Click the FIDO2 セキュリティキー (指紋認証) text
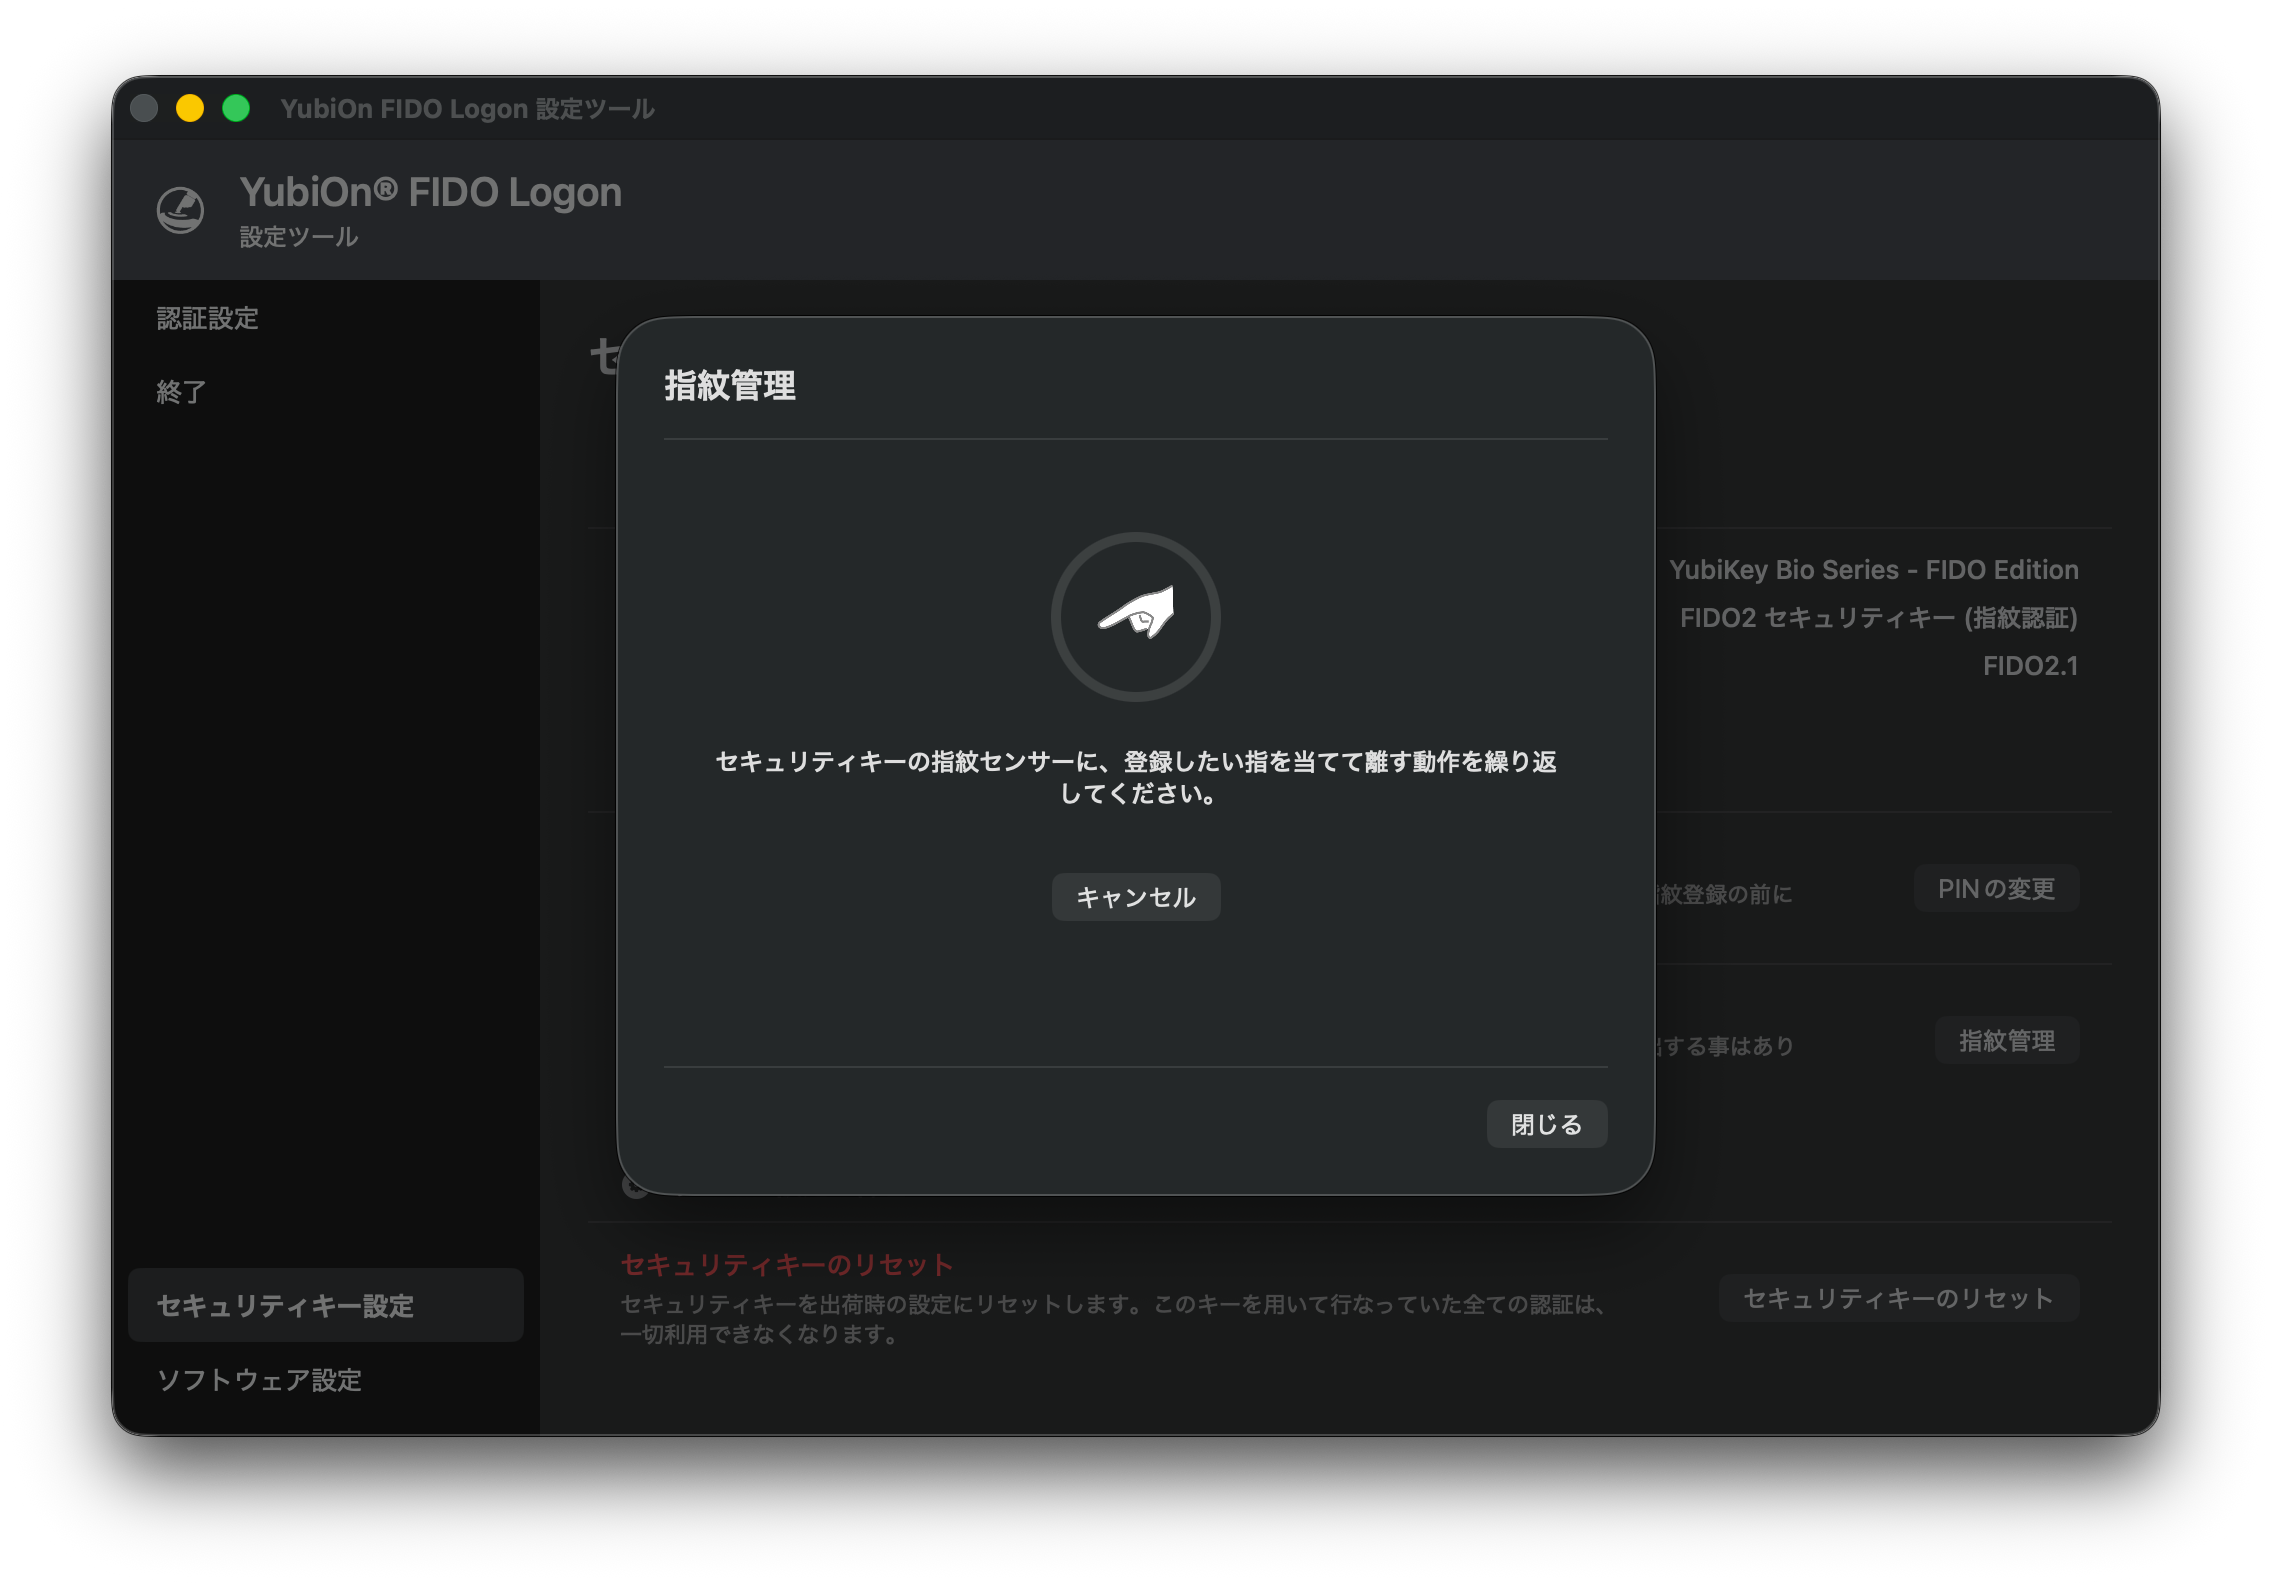This screenshot has width=2272, height=1584. click(1879, 618)
